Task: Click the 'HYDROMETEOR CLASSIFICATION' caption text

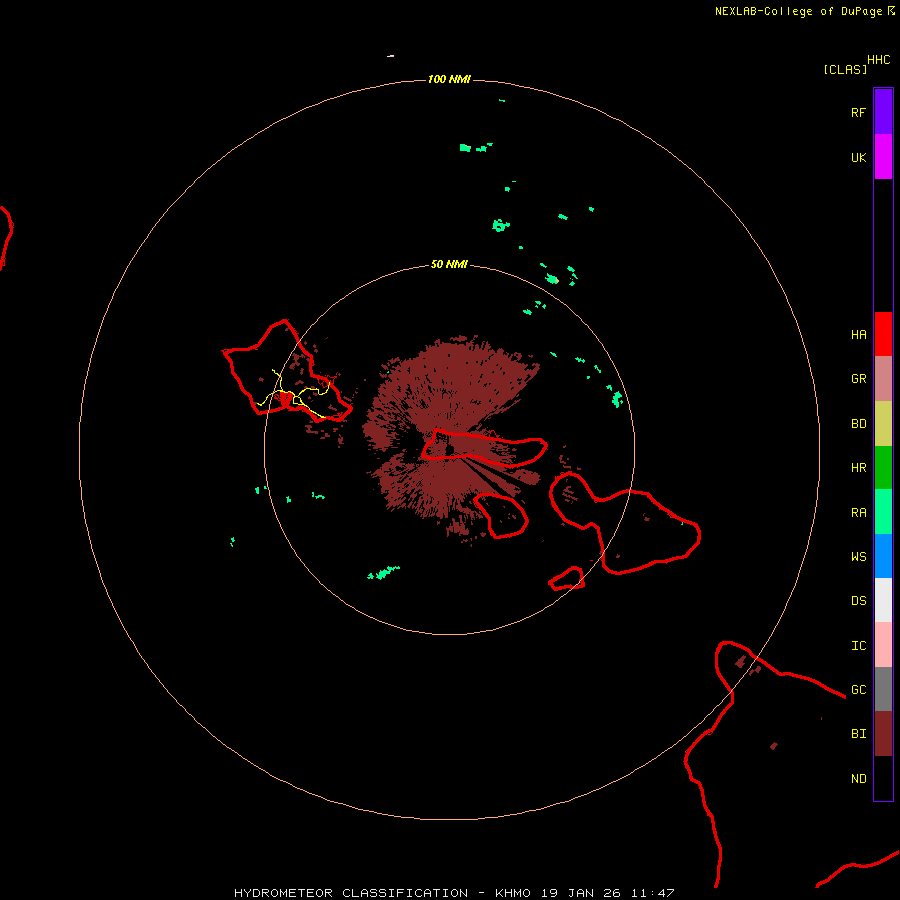Action: click(351, 893)
